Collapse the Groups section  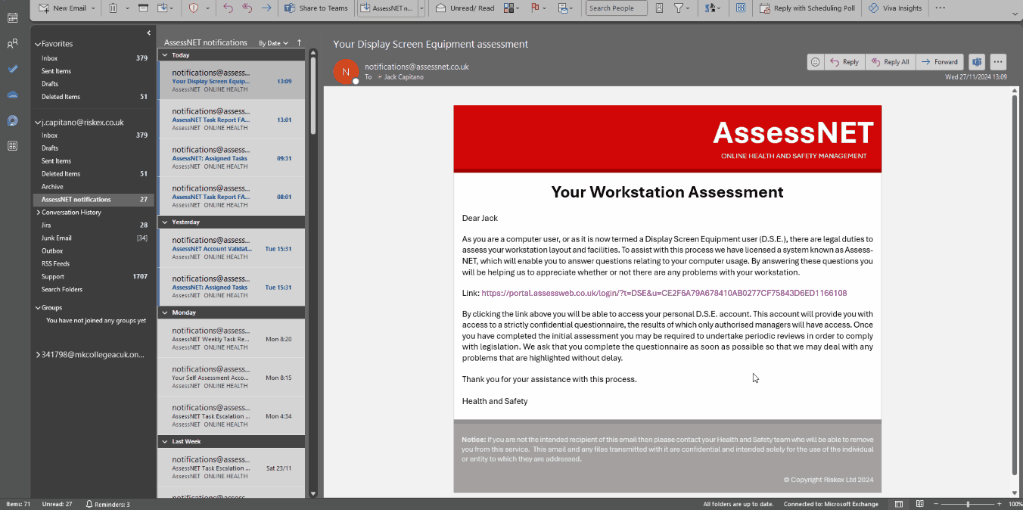pyautogui.click(x=37, y=308)
